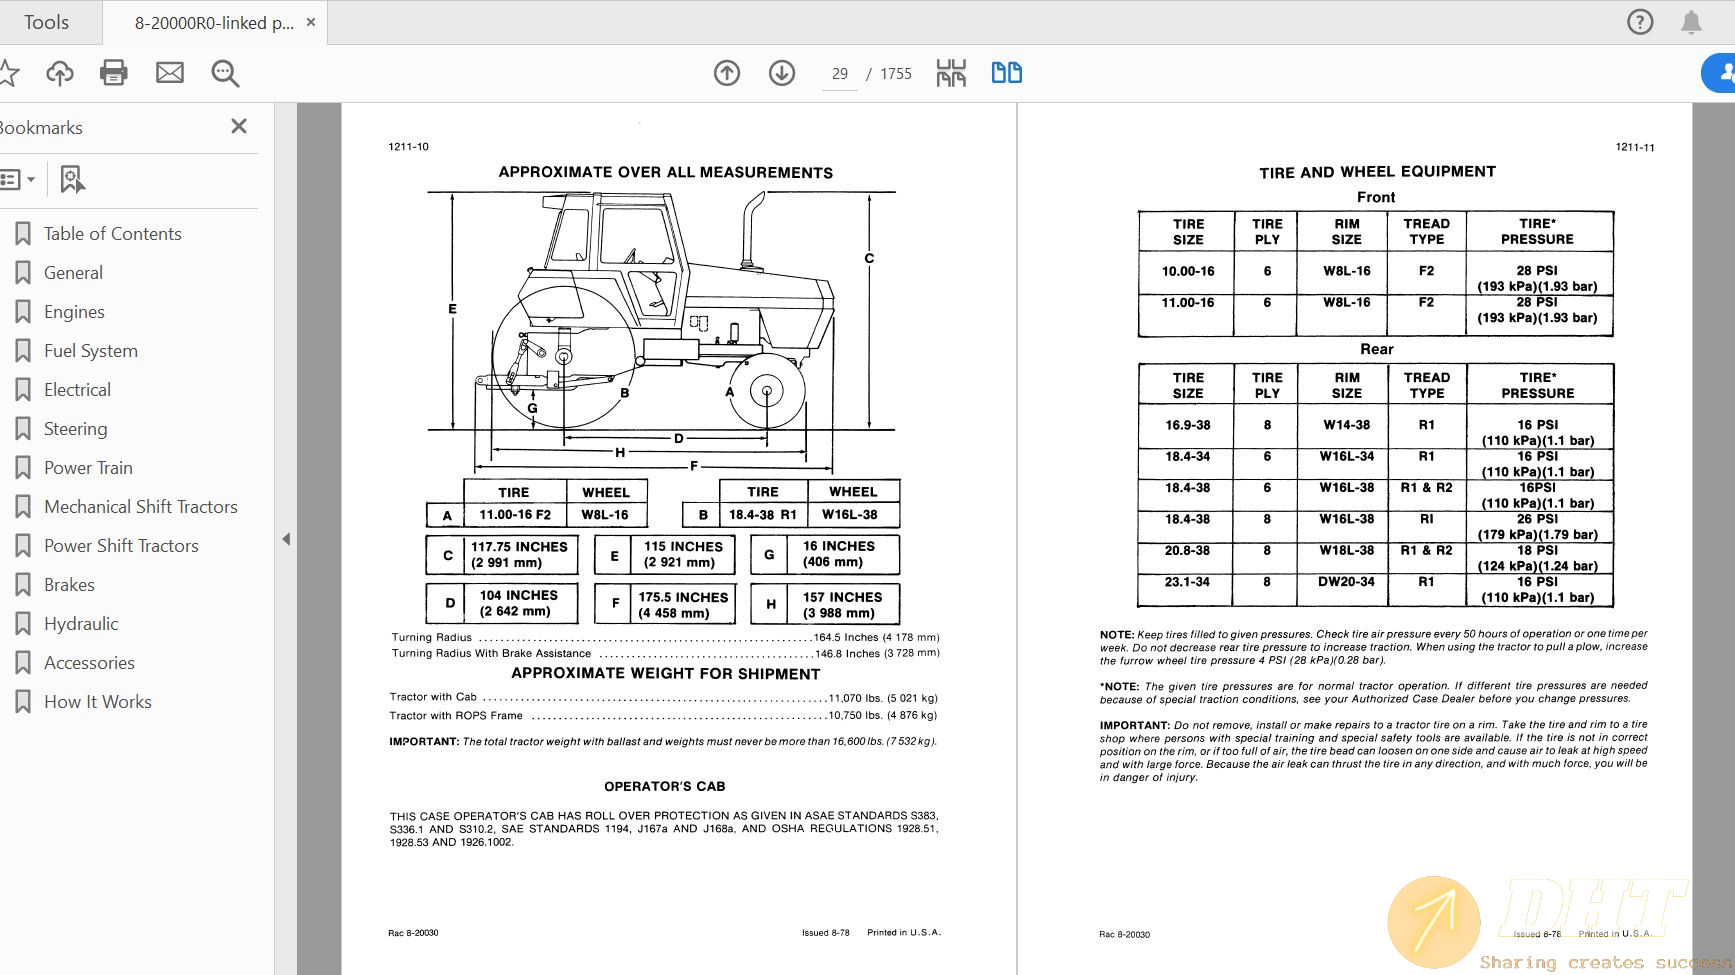Zoom out of the page
Screen dimensions: 1735x975
click(225, 73)
